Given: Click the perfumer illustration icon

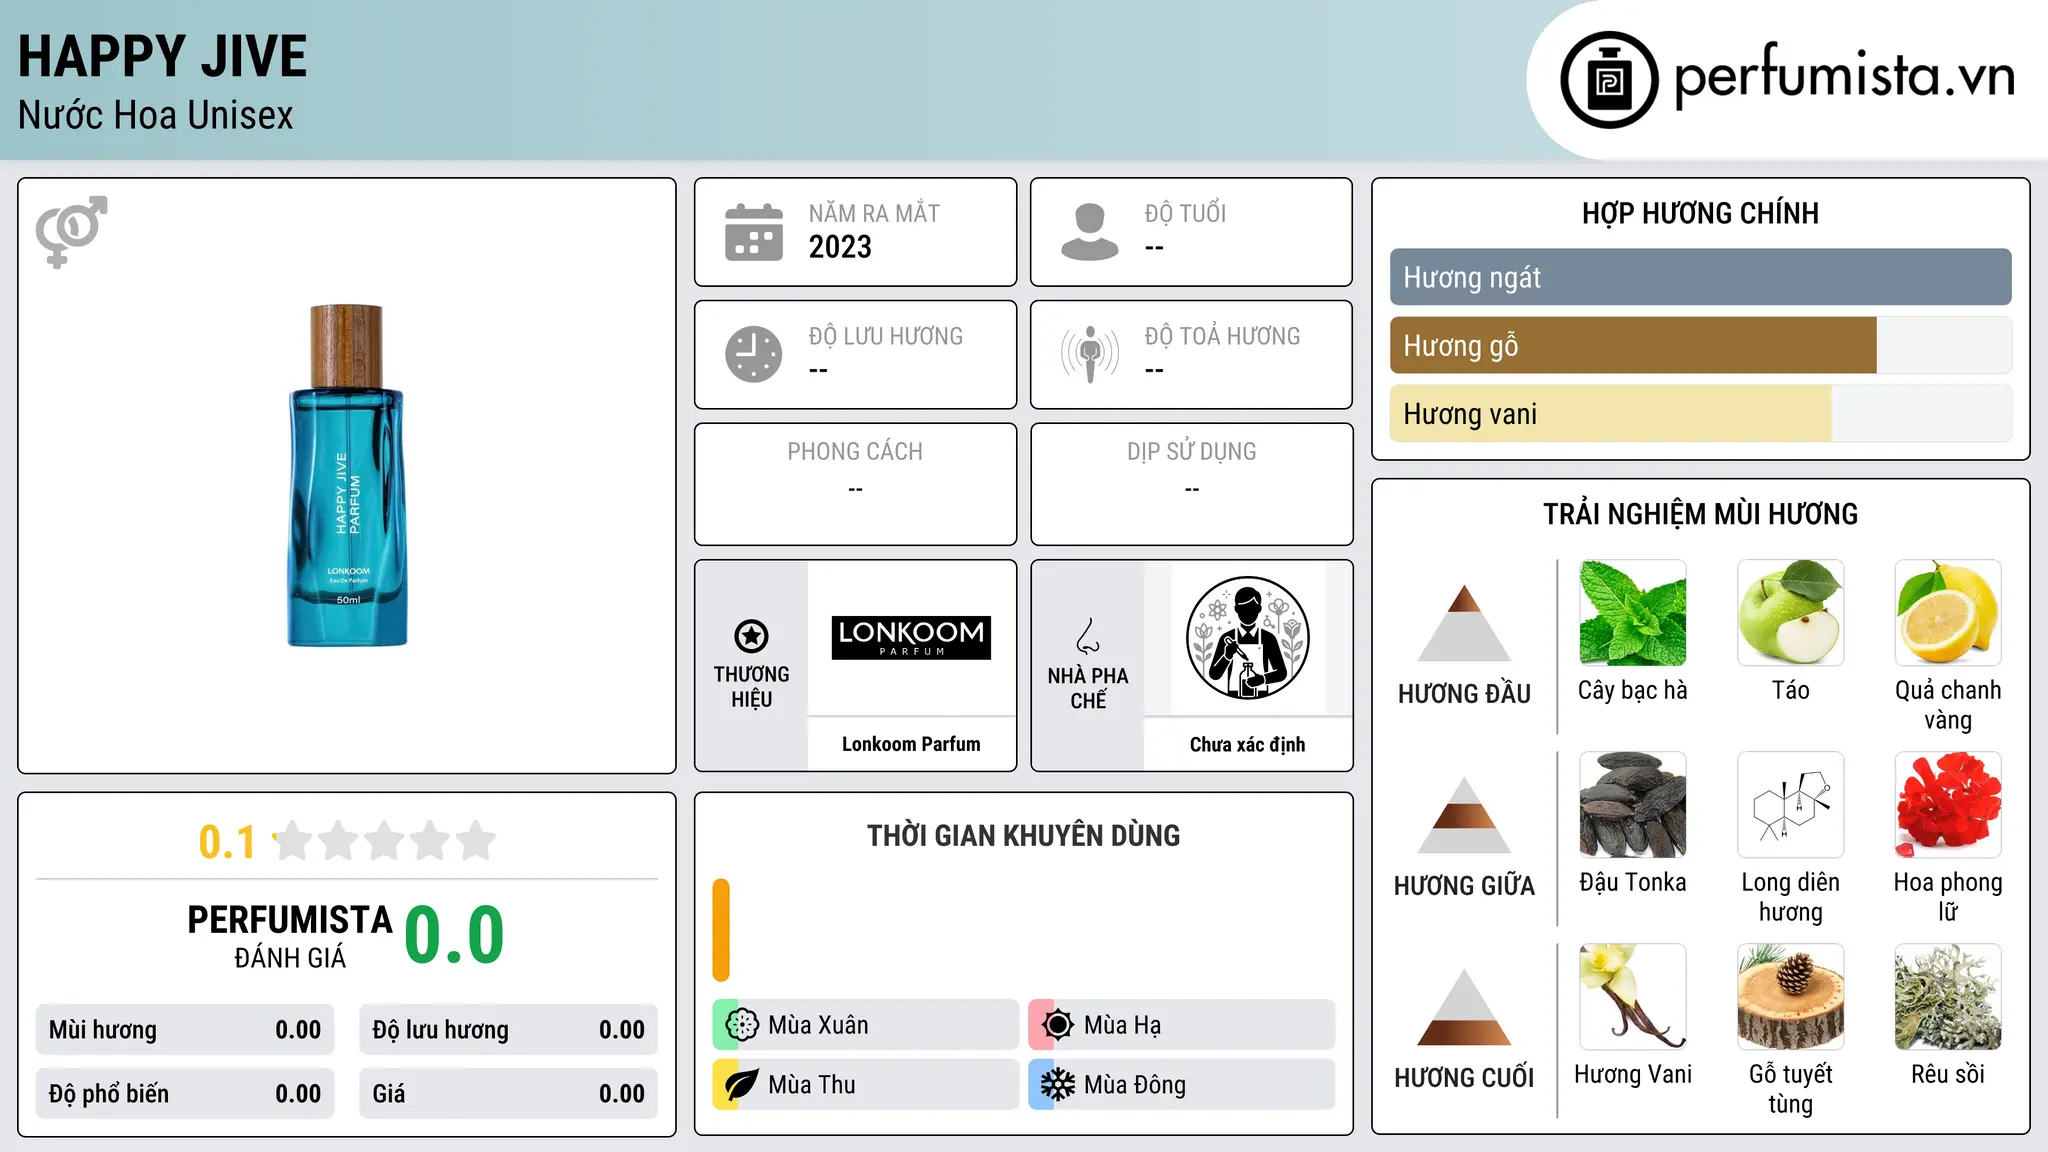Looking at the screenshot, I should tap(1247, 638).
